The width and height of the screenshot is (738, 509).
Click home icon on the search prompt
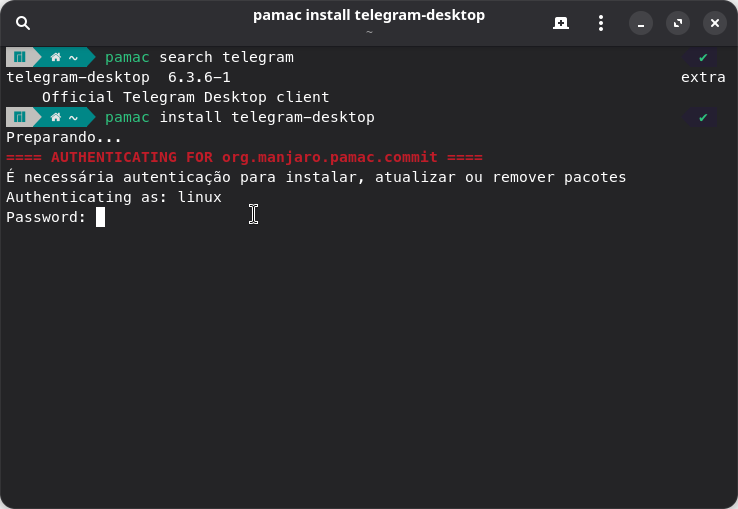pos(56,58)
